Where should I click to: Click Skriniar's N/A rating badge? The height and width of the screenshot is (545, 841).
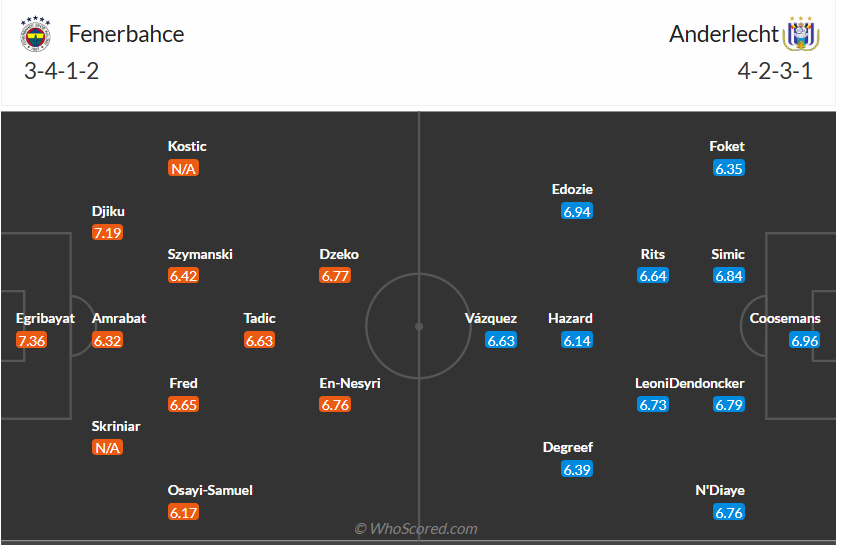click(108, 448)
